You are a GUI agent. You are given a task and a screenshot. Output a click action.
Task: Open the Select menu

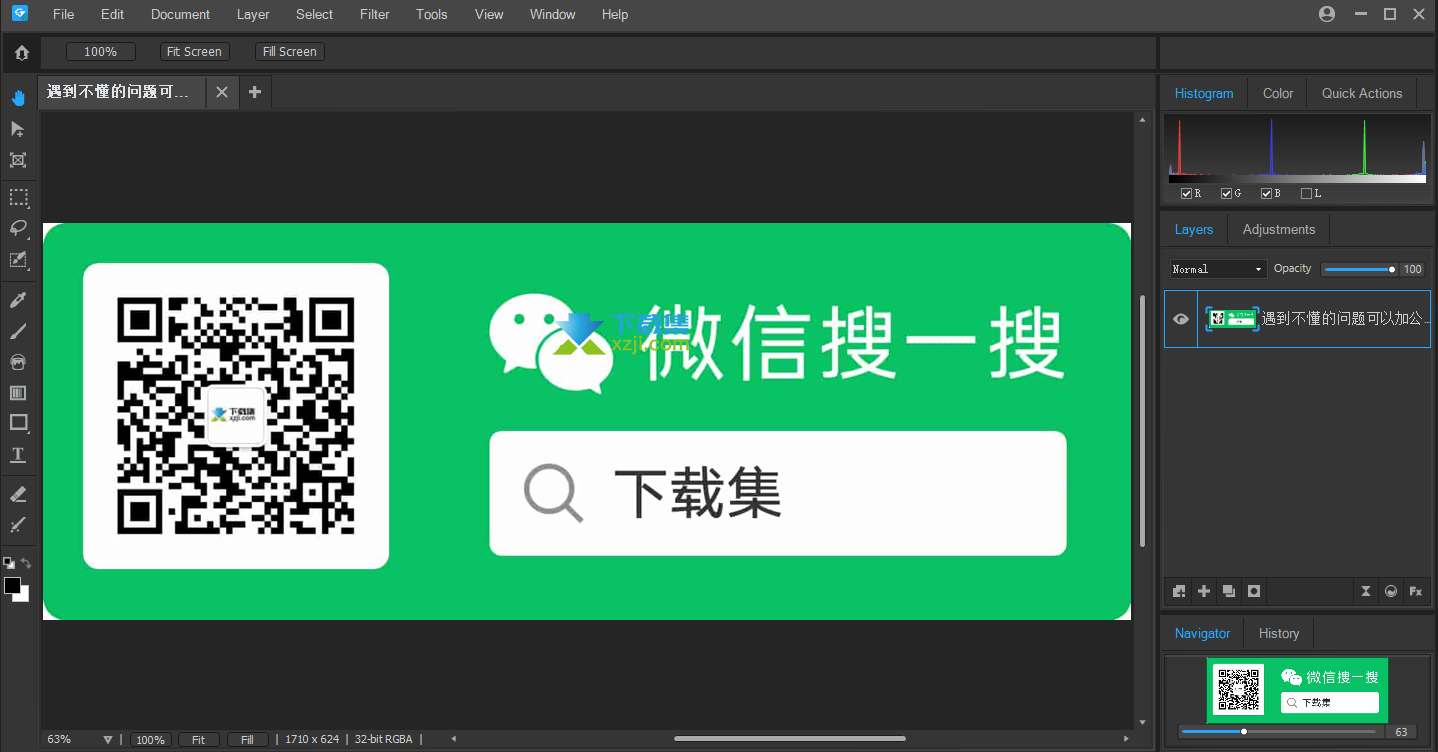click(x=314, y=14)
